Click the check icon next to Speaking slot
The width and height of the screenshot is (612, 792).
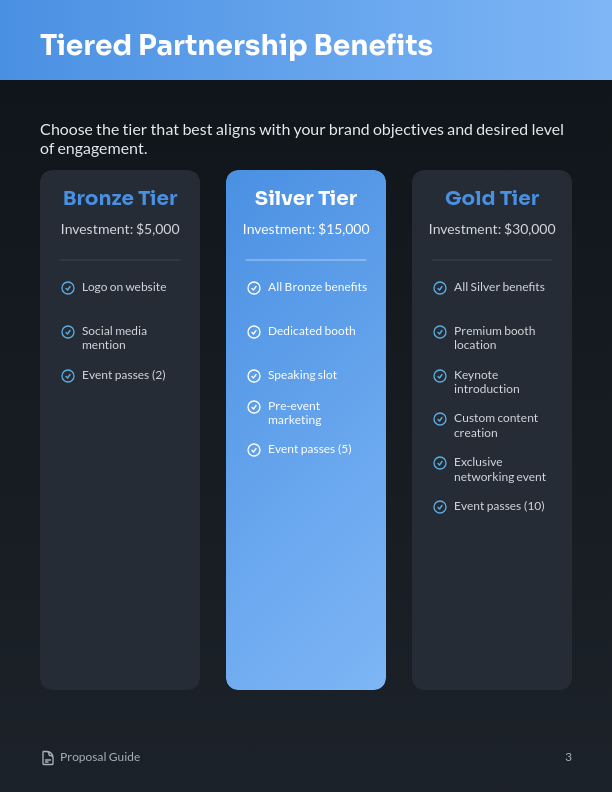254,376
